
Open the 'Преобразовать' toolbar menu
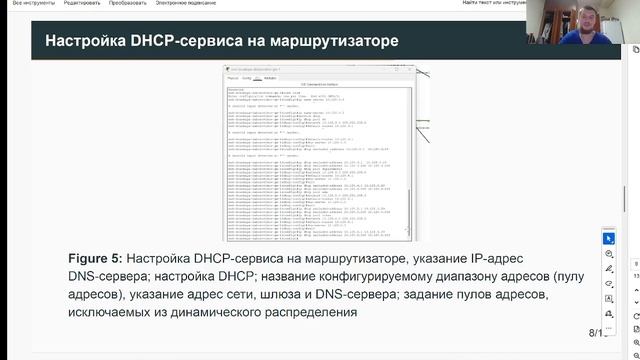click(x=127, y=3)
